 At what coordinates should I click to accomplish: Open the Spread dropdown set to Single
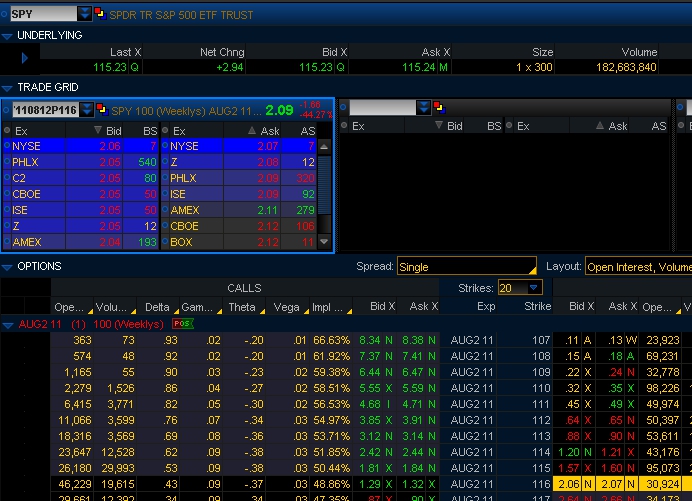[466, 266]
